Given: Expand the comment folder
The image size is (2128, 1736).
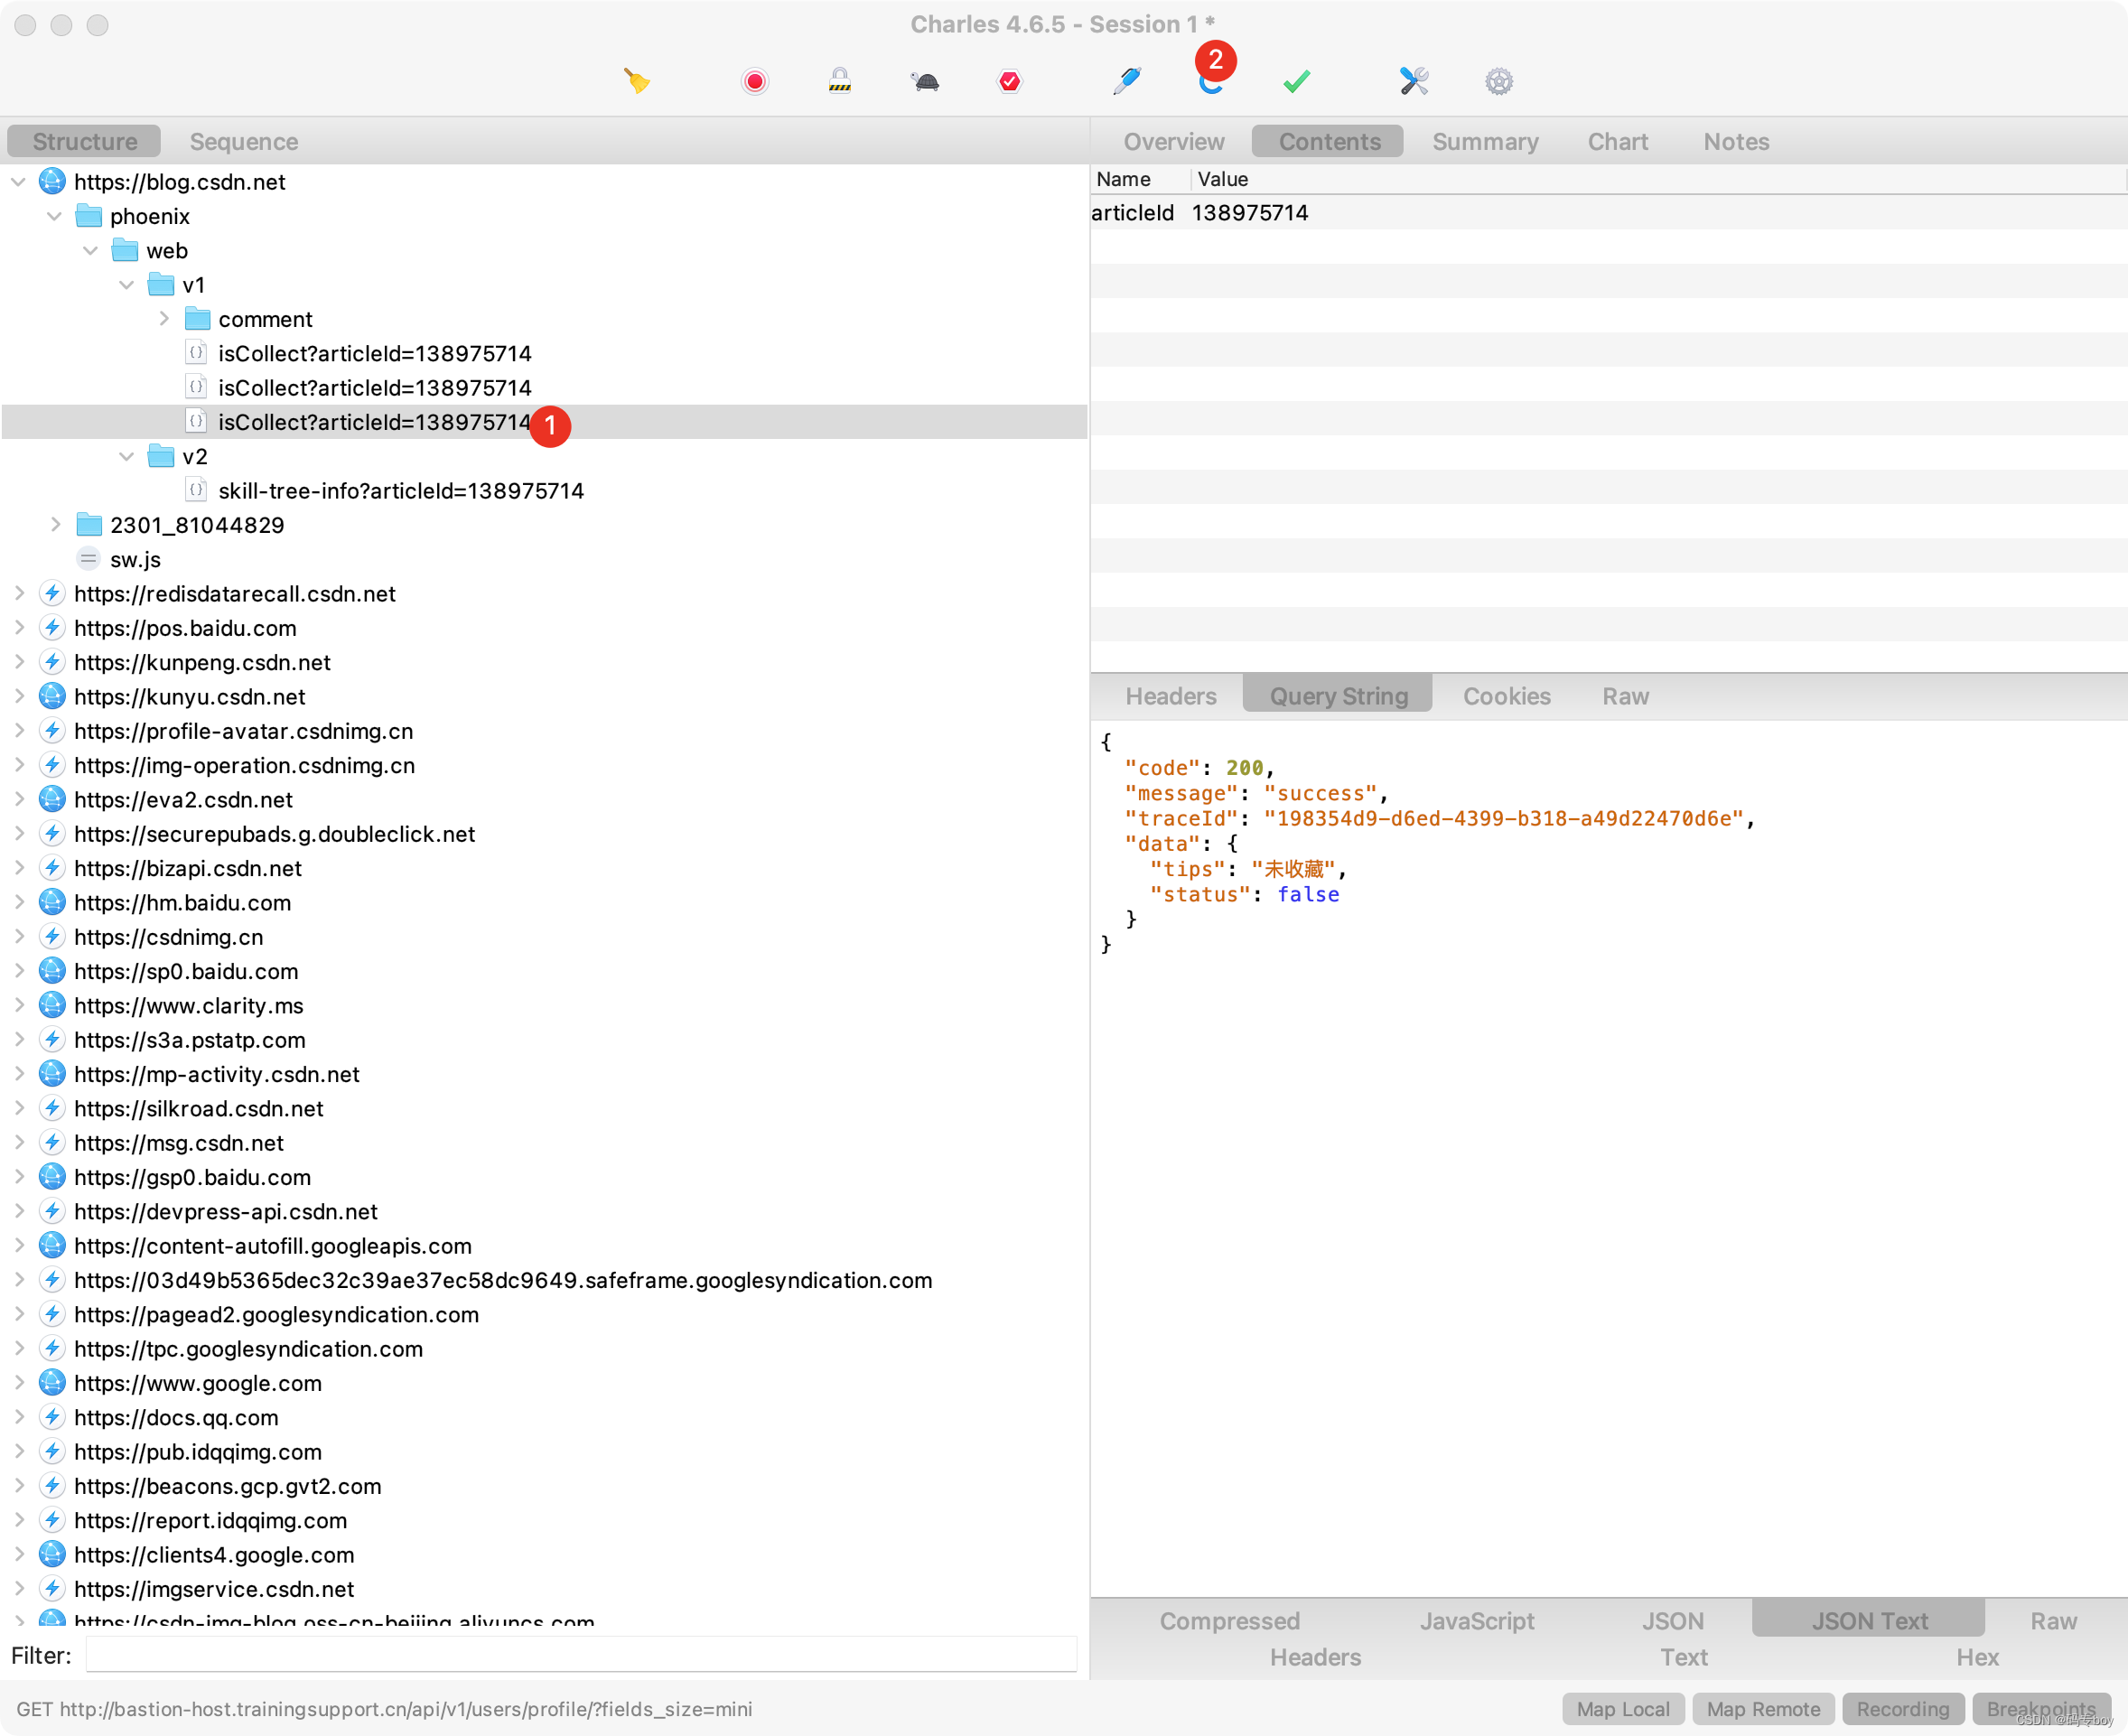Looking at the screenshot, I should pos(164,319).
